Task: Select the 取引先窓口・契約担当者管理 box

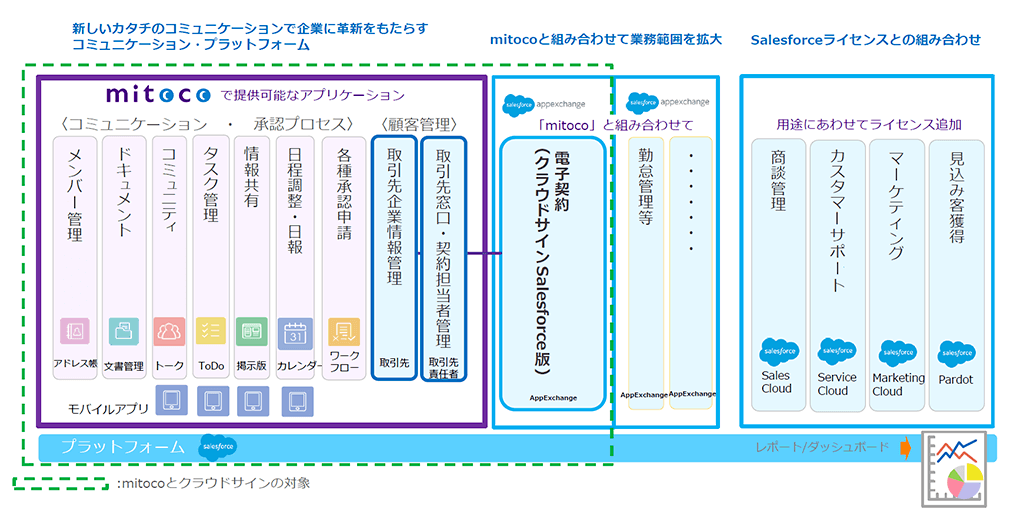Action: pyautogui.click(x=443, y=258)
